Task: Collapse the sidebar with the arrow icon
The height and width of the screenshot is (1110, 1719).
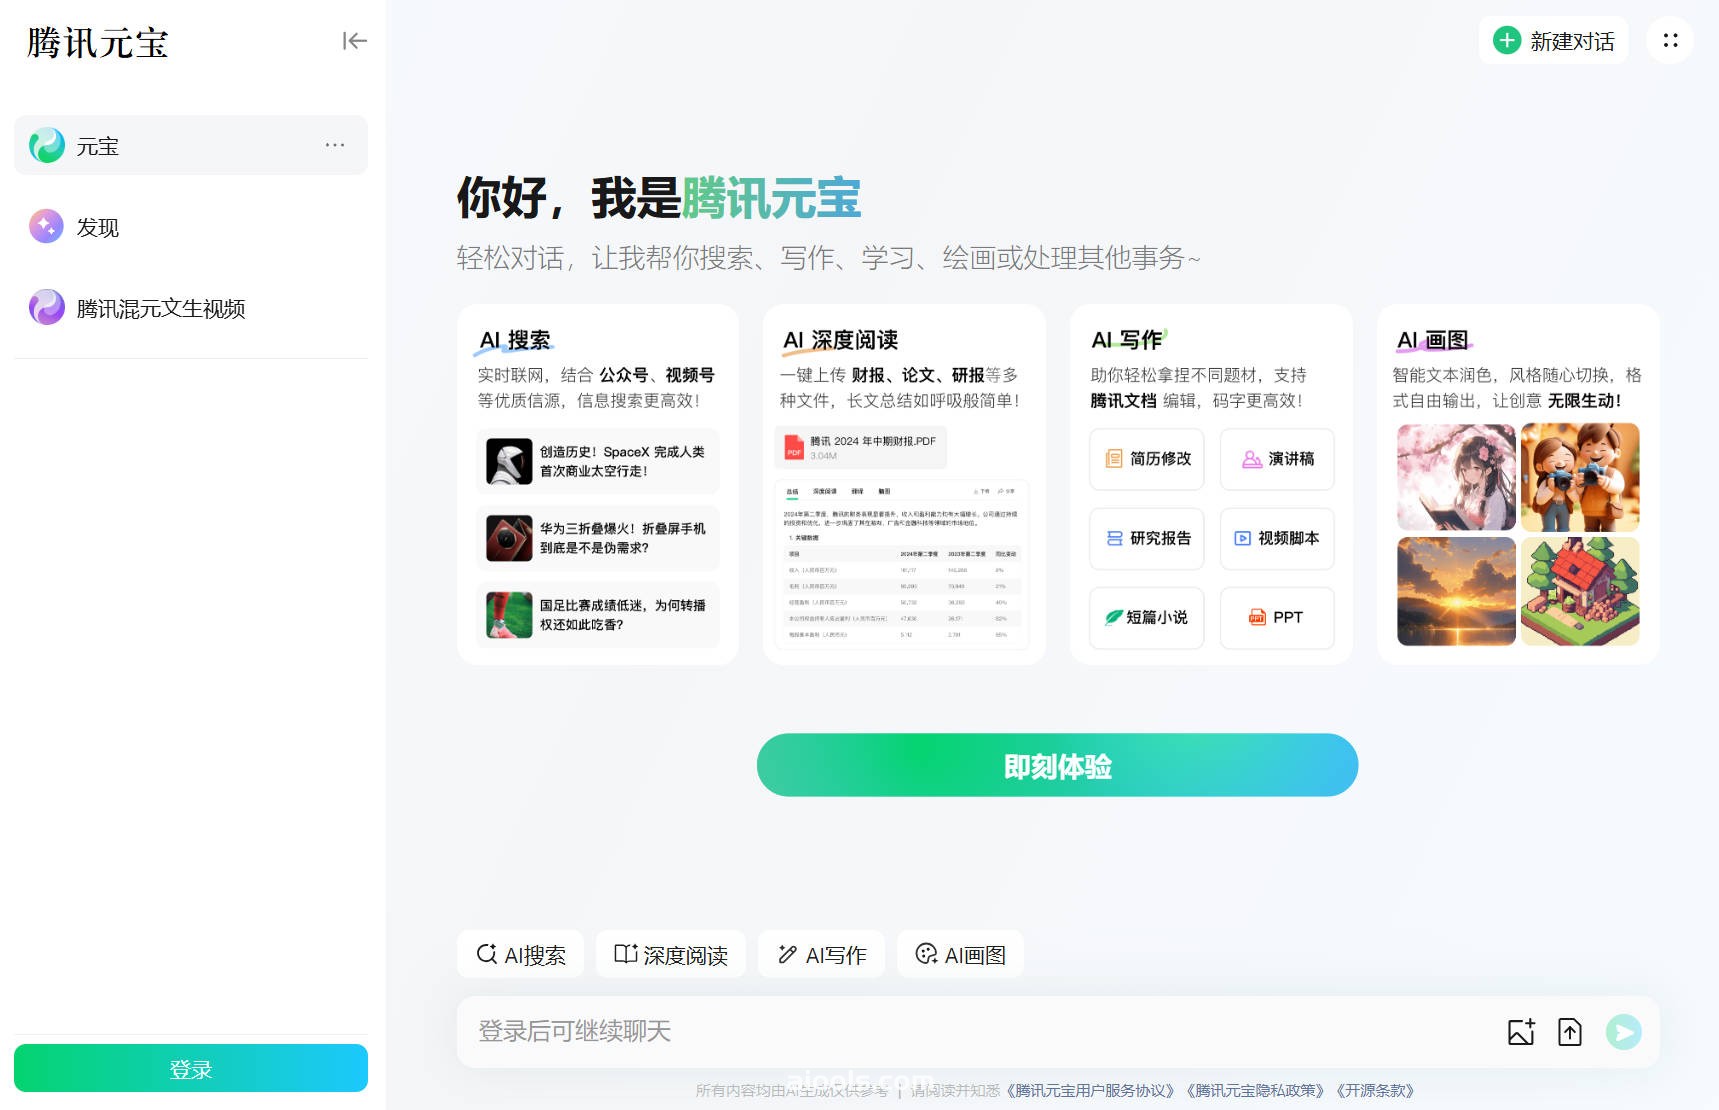Action: pyautogui.click(x=355, y=41)
